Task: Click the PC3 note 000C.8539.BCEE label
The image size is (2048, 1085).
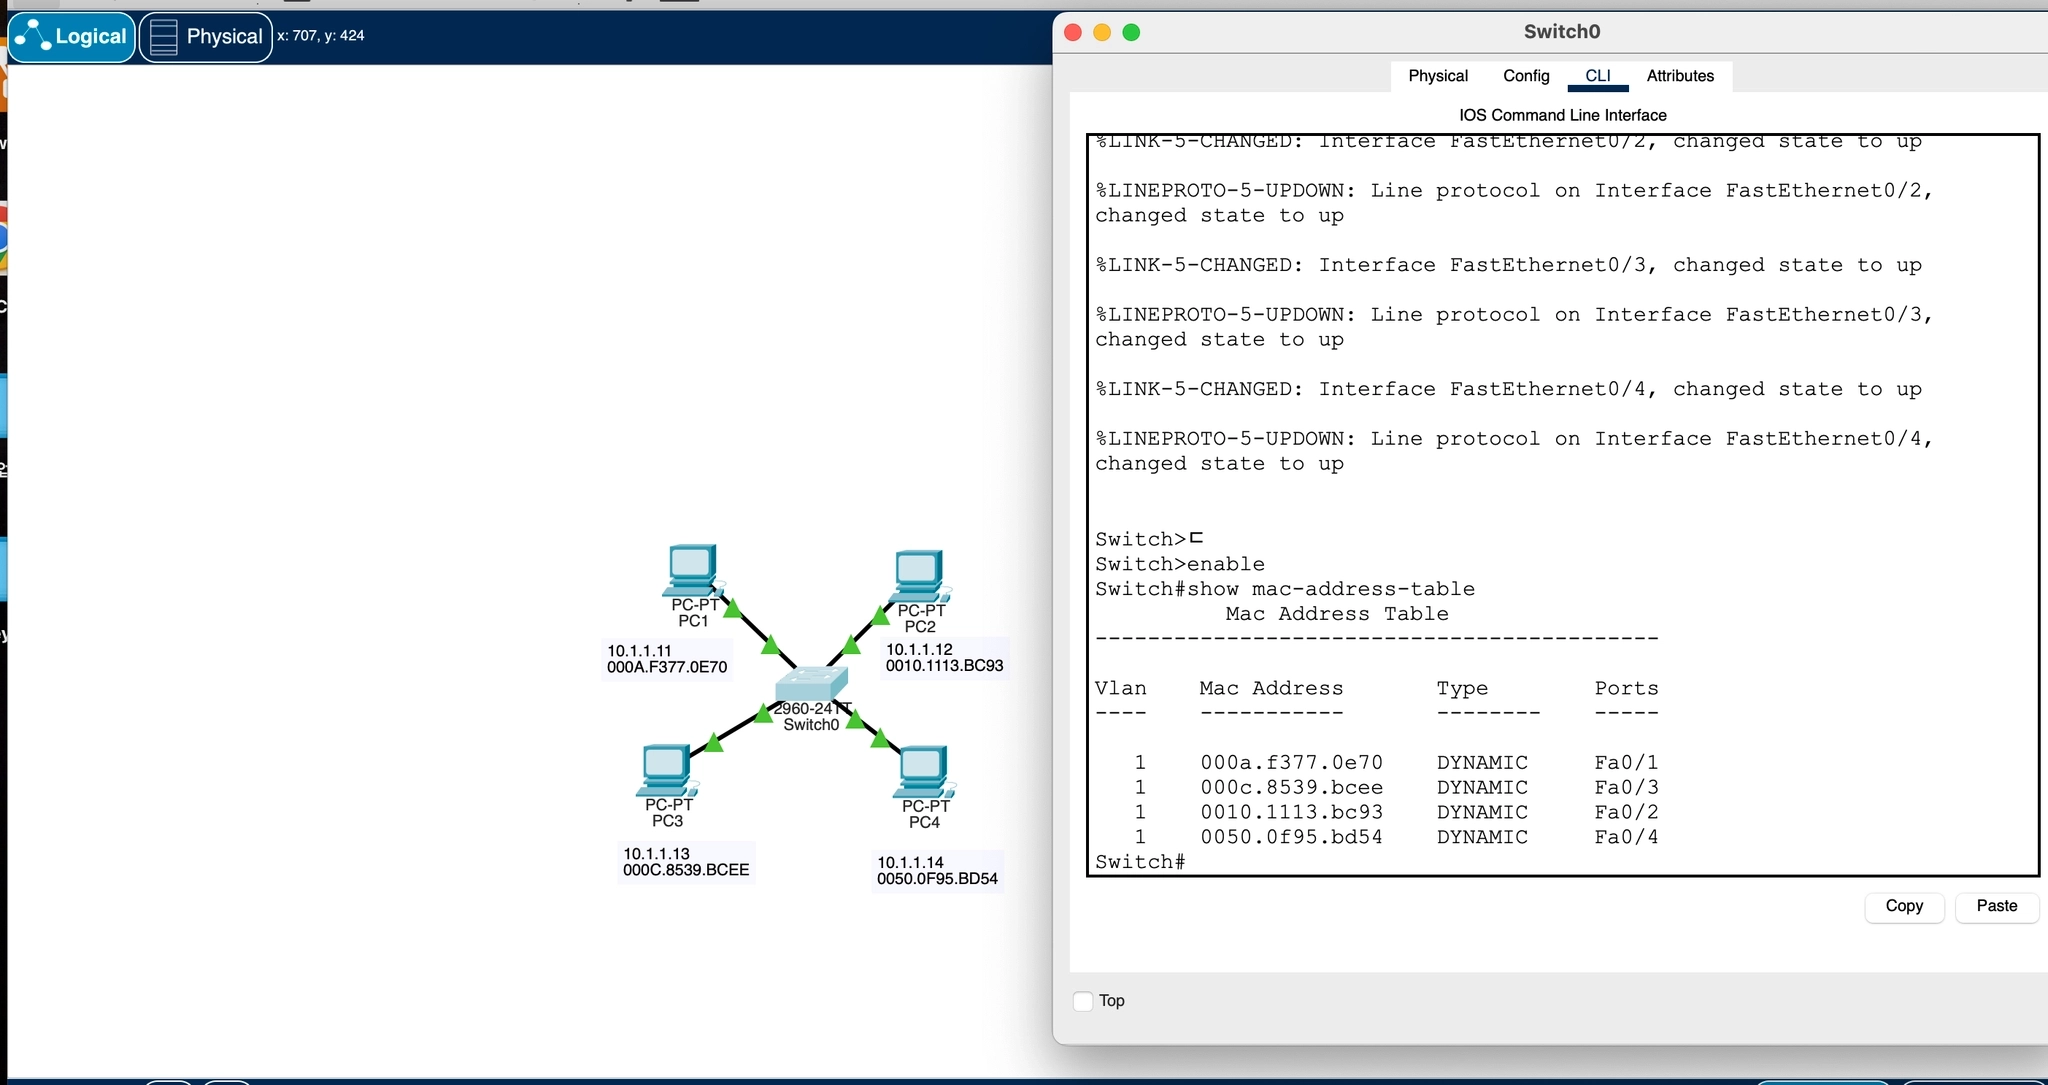Action: 686,870
